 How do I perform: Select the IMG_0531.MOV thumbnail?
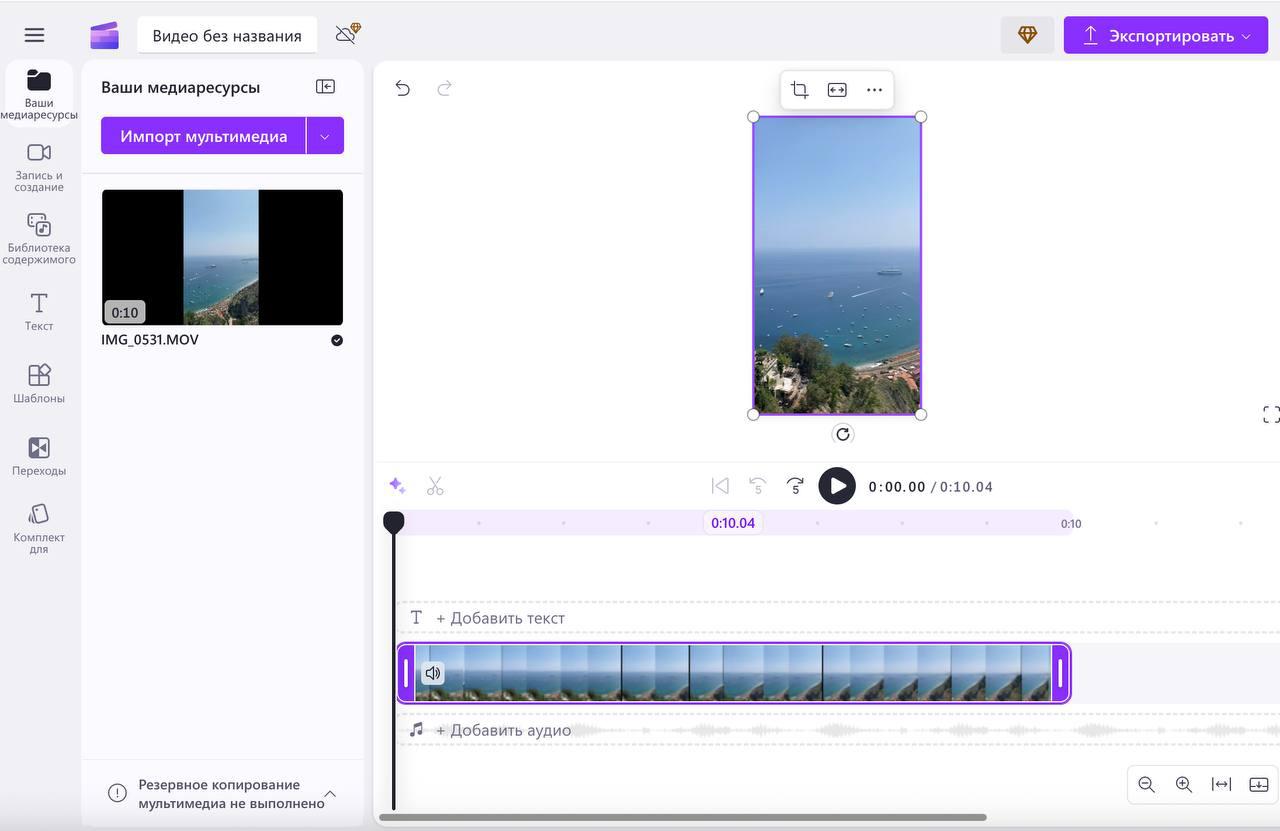[x=222, y=257]
